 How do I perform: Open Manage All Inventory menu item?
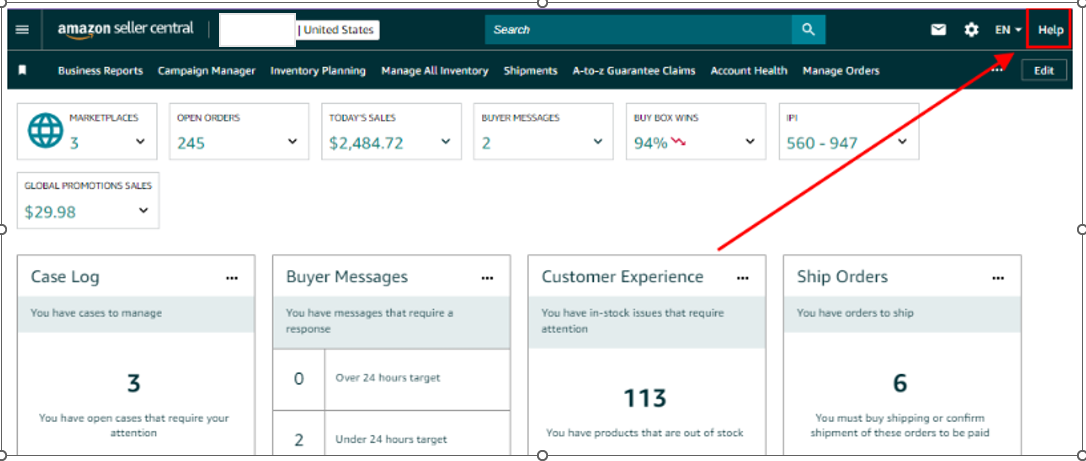(x=434, y=71)
